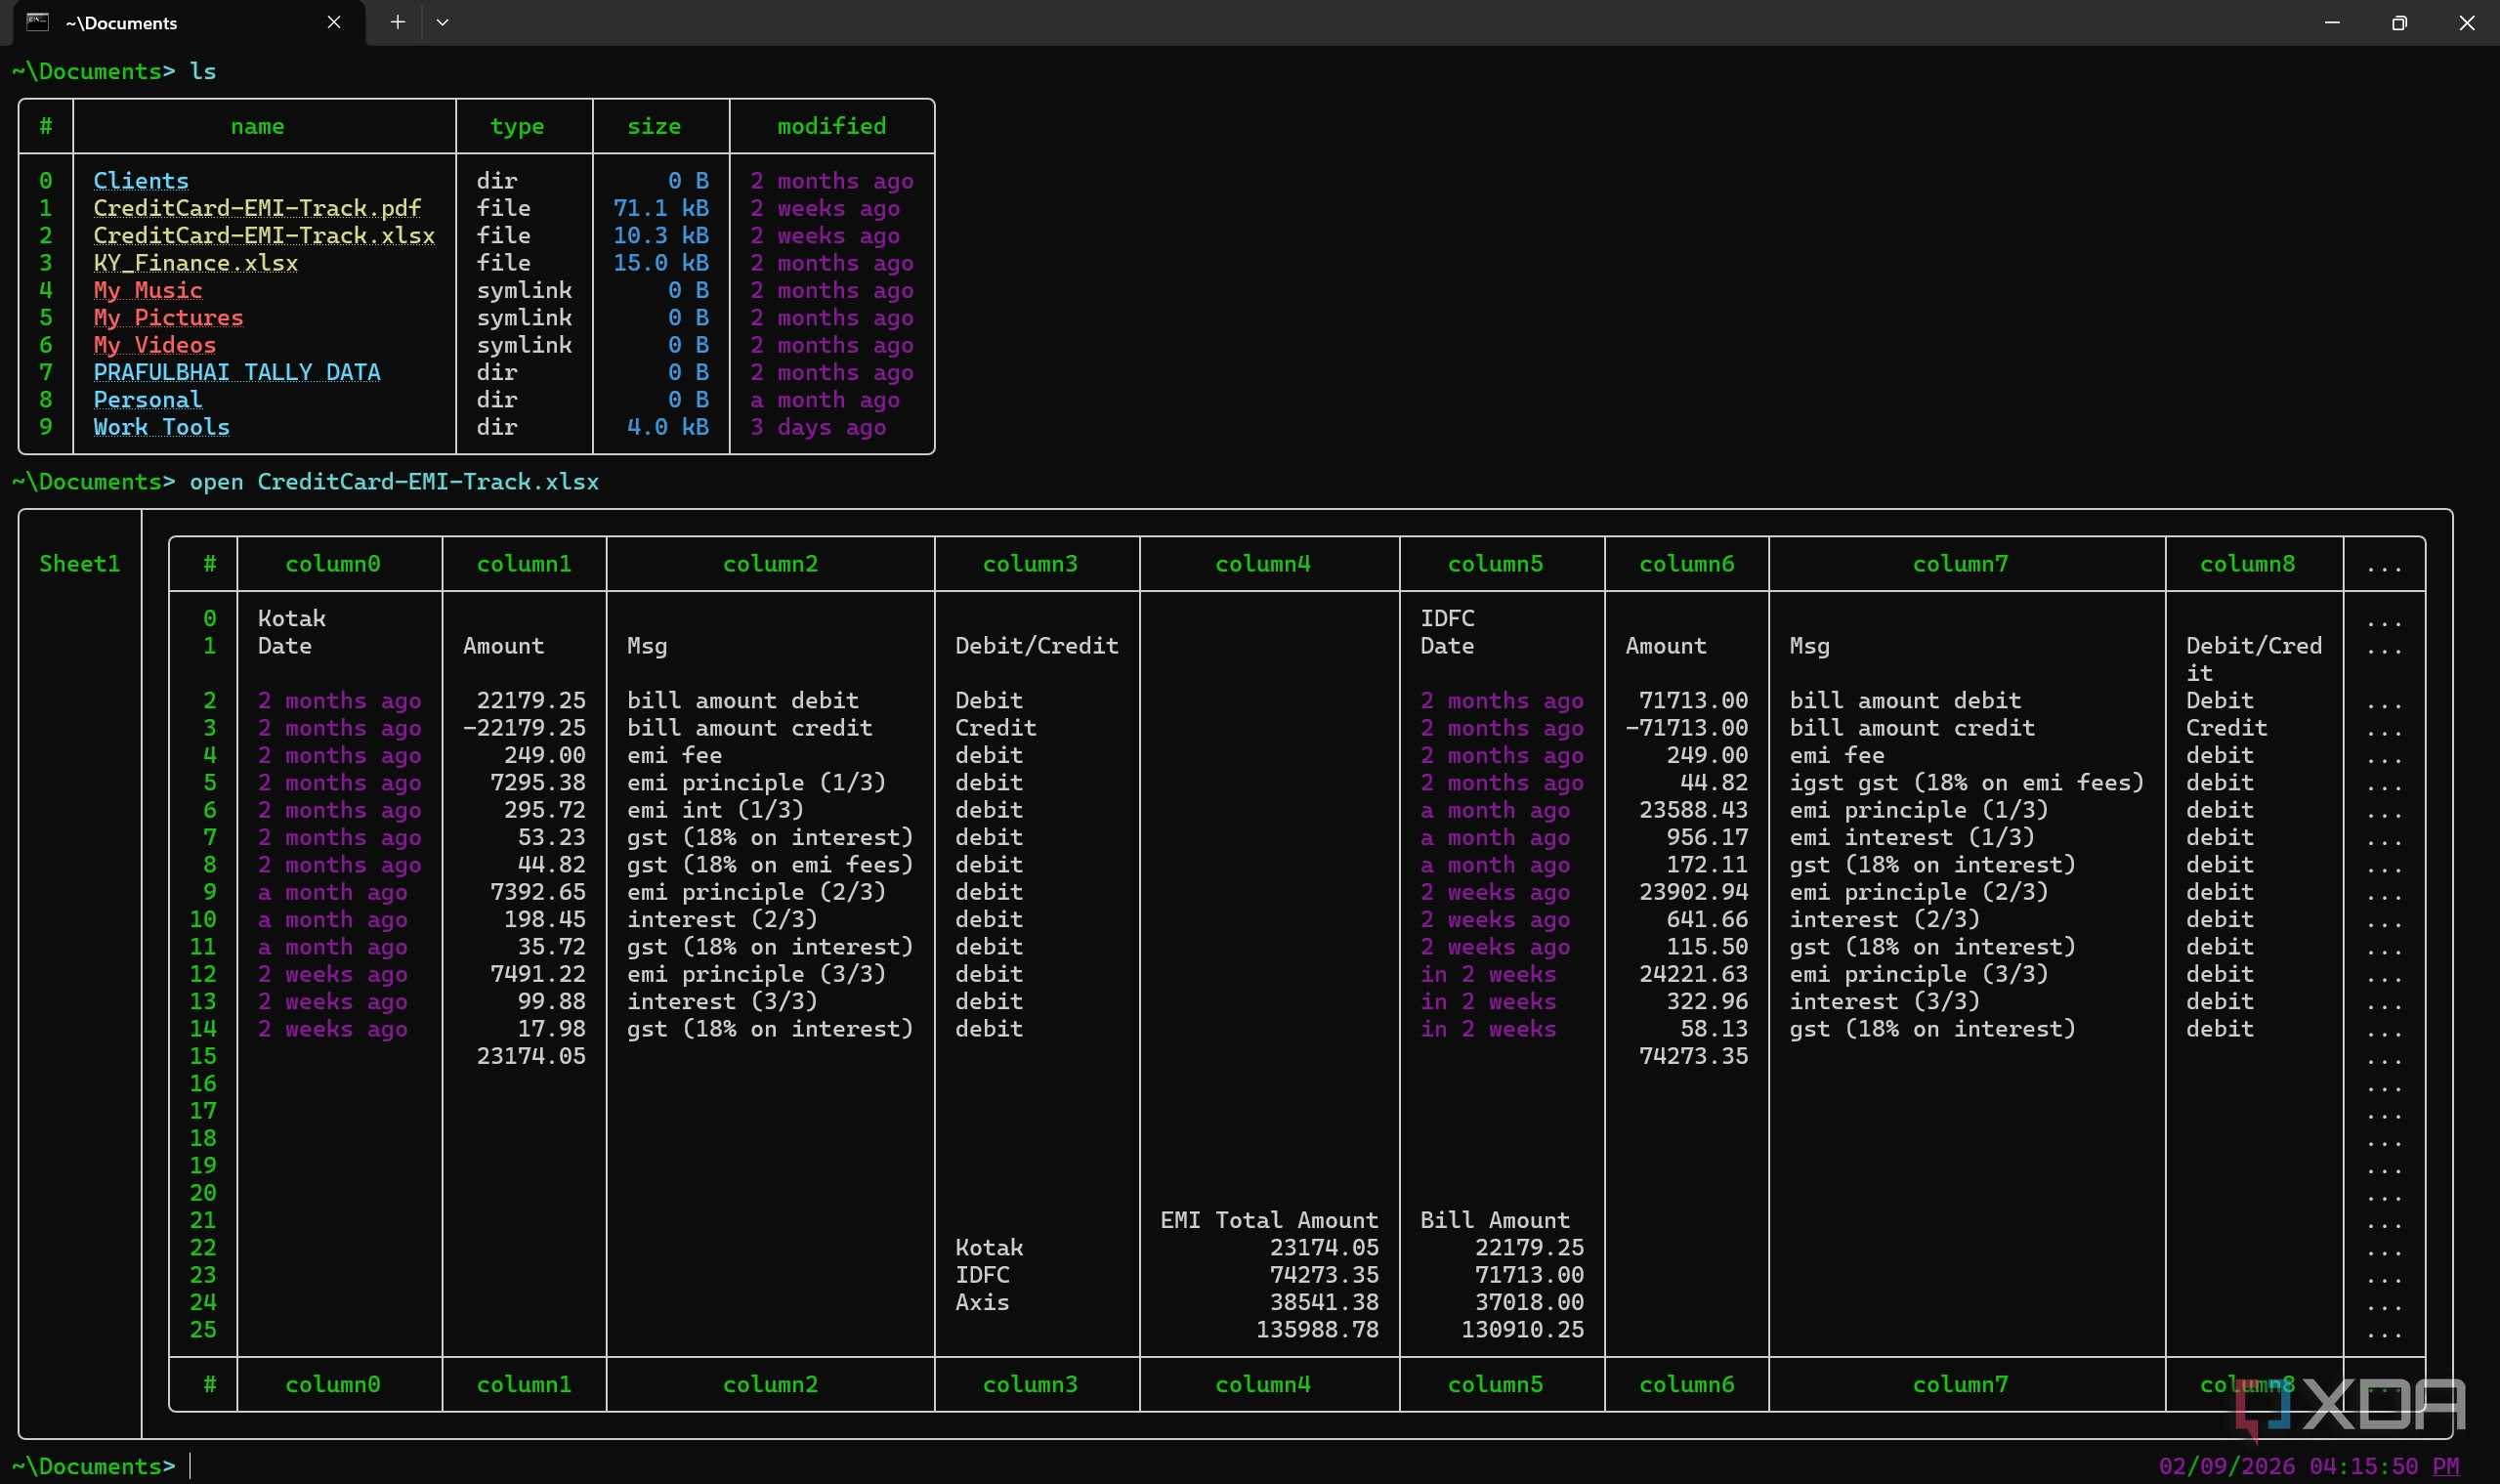Click the grand total 130910.25
The width and height of the screenshot is (2500, 1484).
1522,1330
